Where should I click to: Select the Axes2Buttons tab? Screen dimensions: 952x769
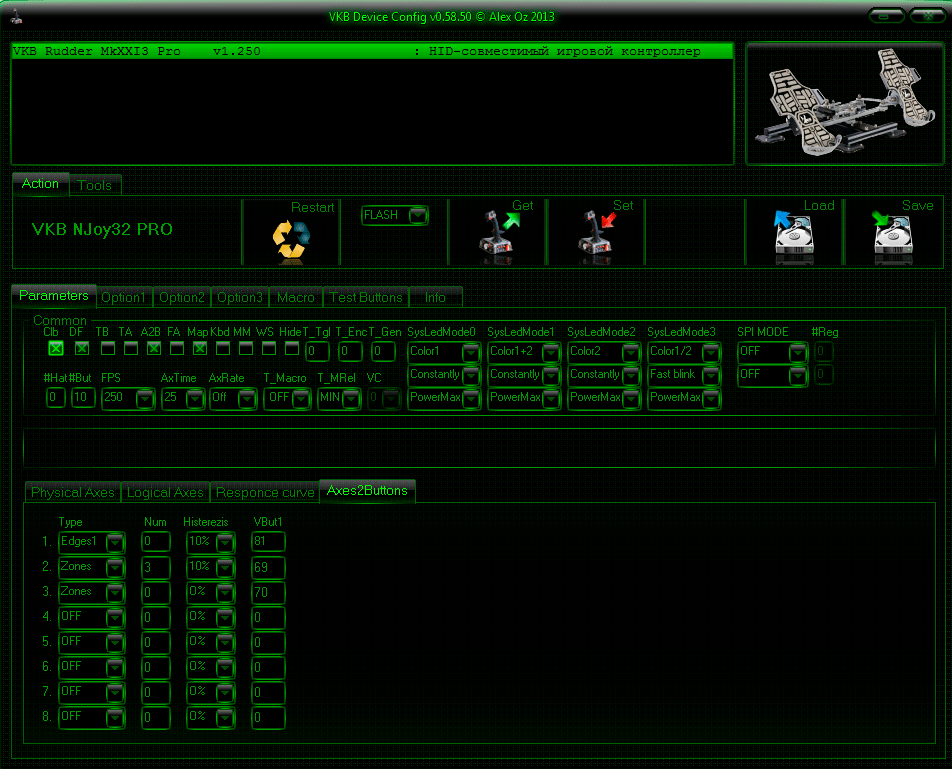(x=367, y=490)
